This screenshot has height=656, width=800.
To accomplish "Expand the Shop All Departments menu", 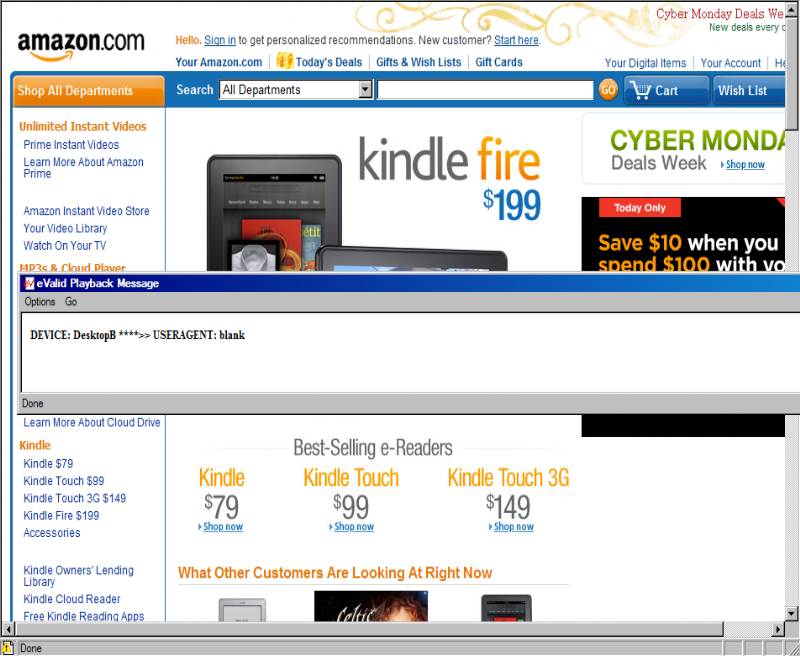I will click(88, 91).
